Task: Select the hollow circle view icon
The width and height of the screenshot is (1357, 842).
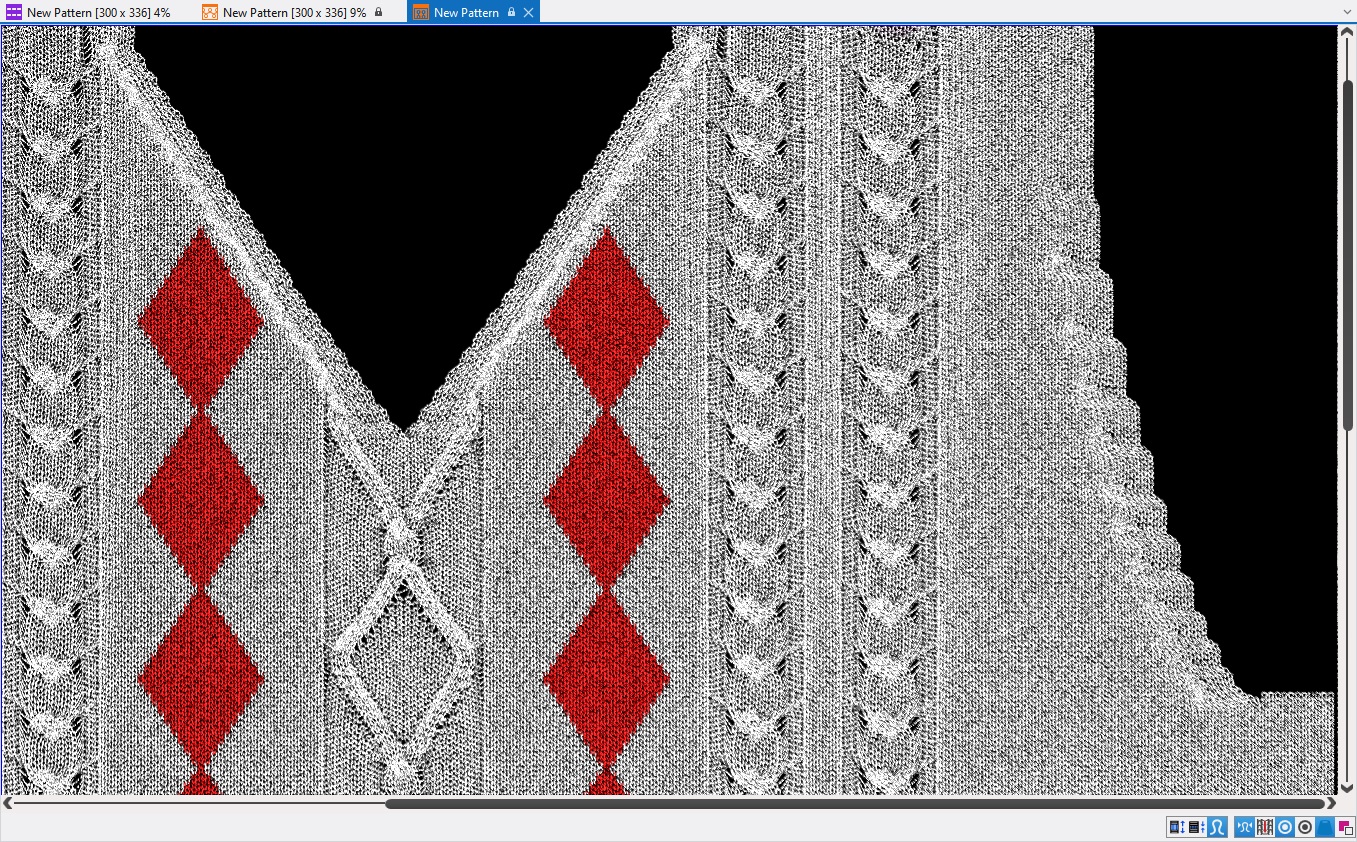Action: [x=1285, y=827]
